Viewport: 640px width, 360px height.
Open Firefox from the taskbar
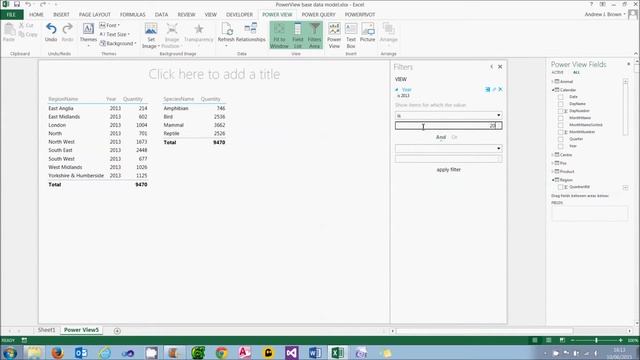point(58,353)
